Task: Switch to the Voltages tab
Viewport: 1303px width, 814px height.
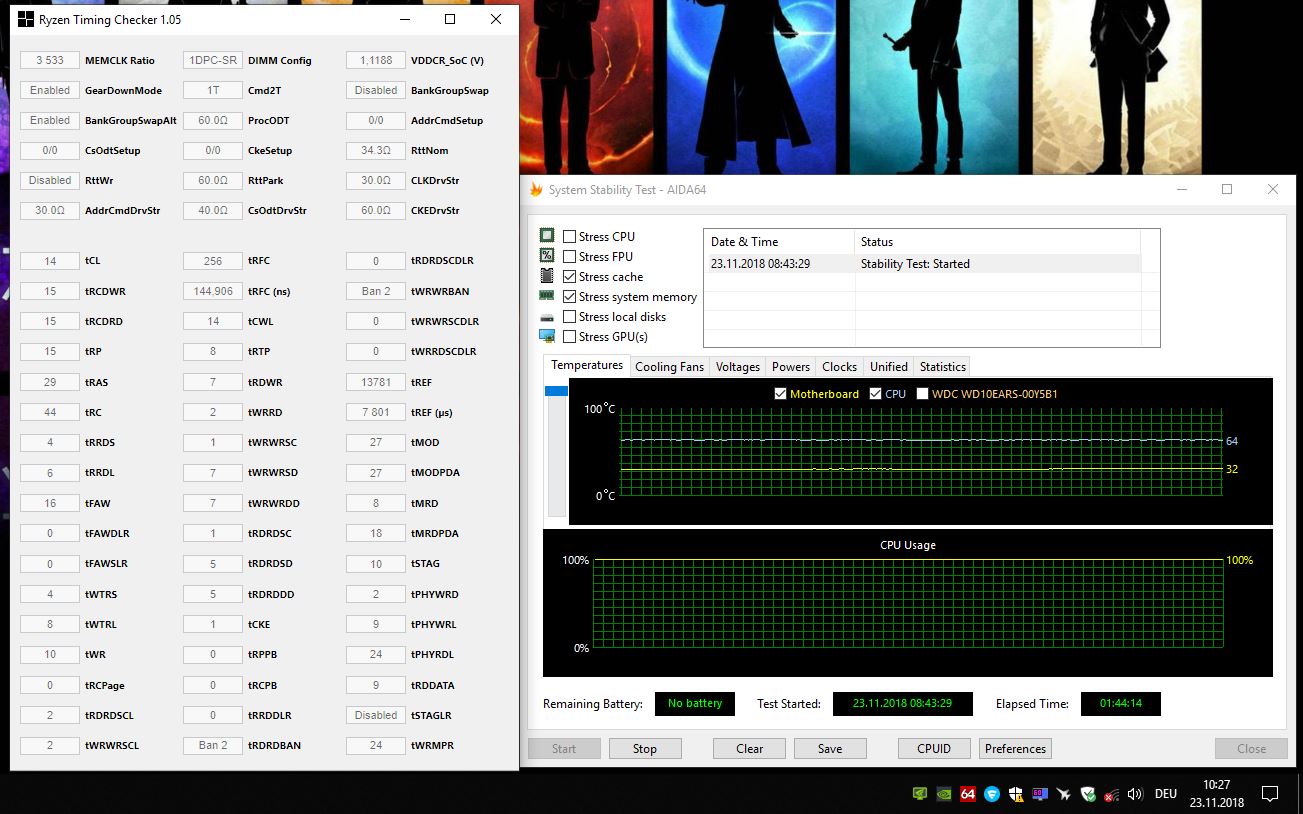Action: pyautogui.click(x=738, y=367)
